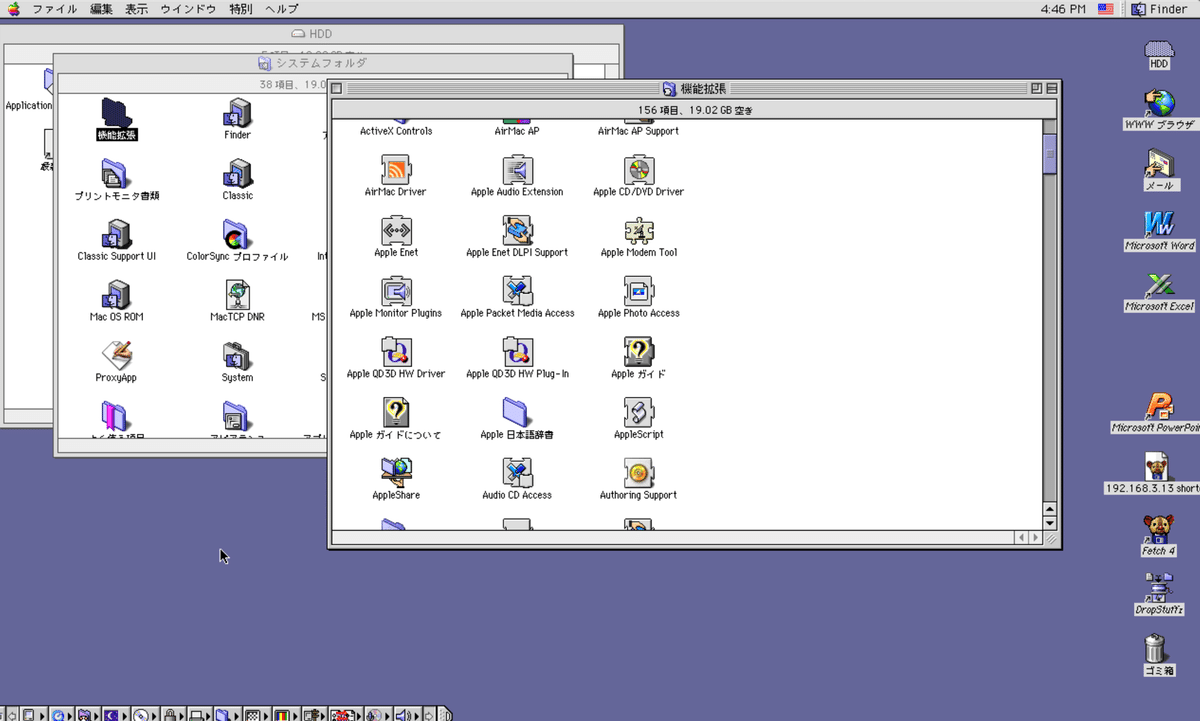Open the WWW ブラウザ desktop icon
Image resolution: width=1200 pixels, height=721 pixels.
(x=1159, y=104)
